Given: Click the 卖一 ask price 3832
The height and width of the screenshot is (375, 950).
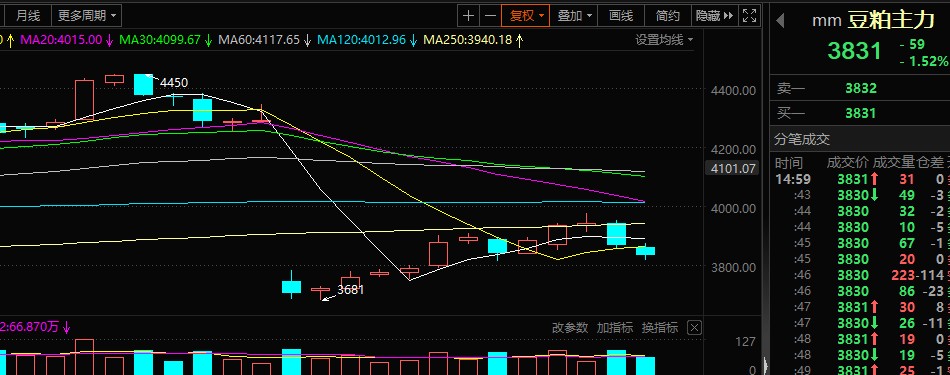Looking at the screenshot, I should point(861,88).
